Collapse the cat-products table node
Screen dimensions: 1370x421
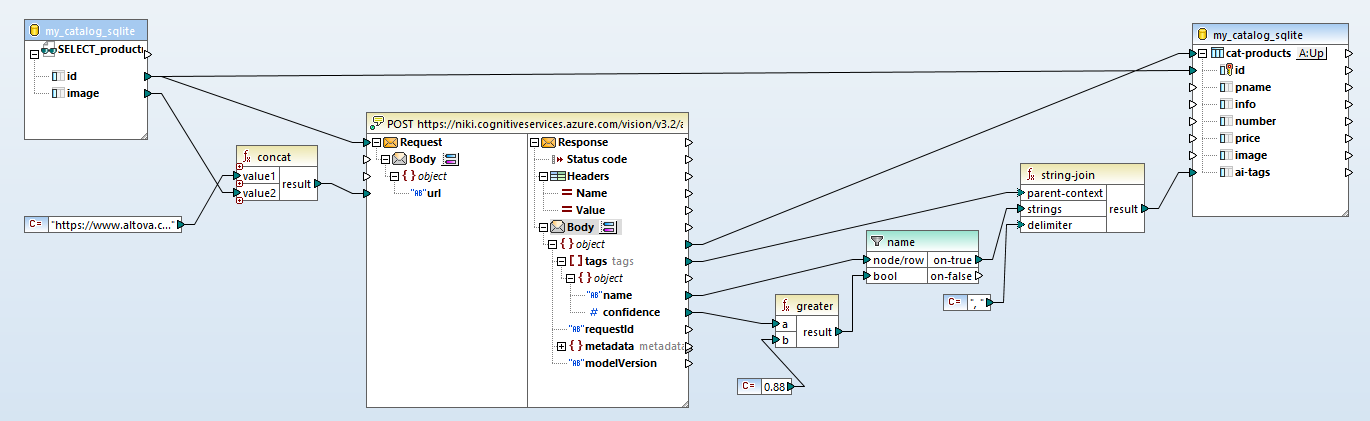pos(1203,53)
